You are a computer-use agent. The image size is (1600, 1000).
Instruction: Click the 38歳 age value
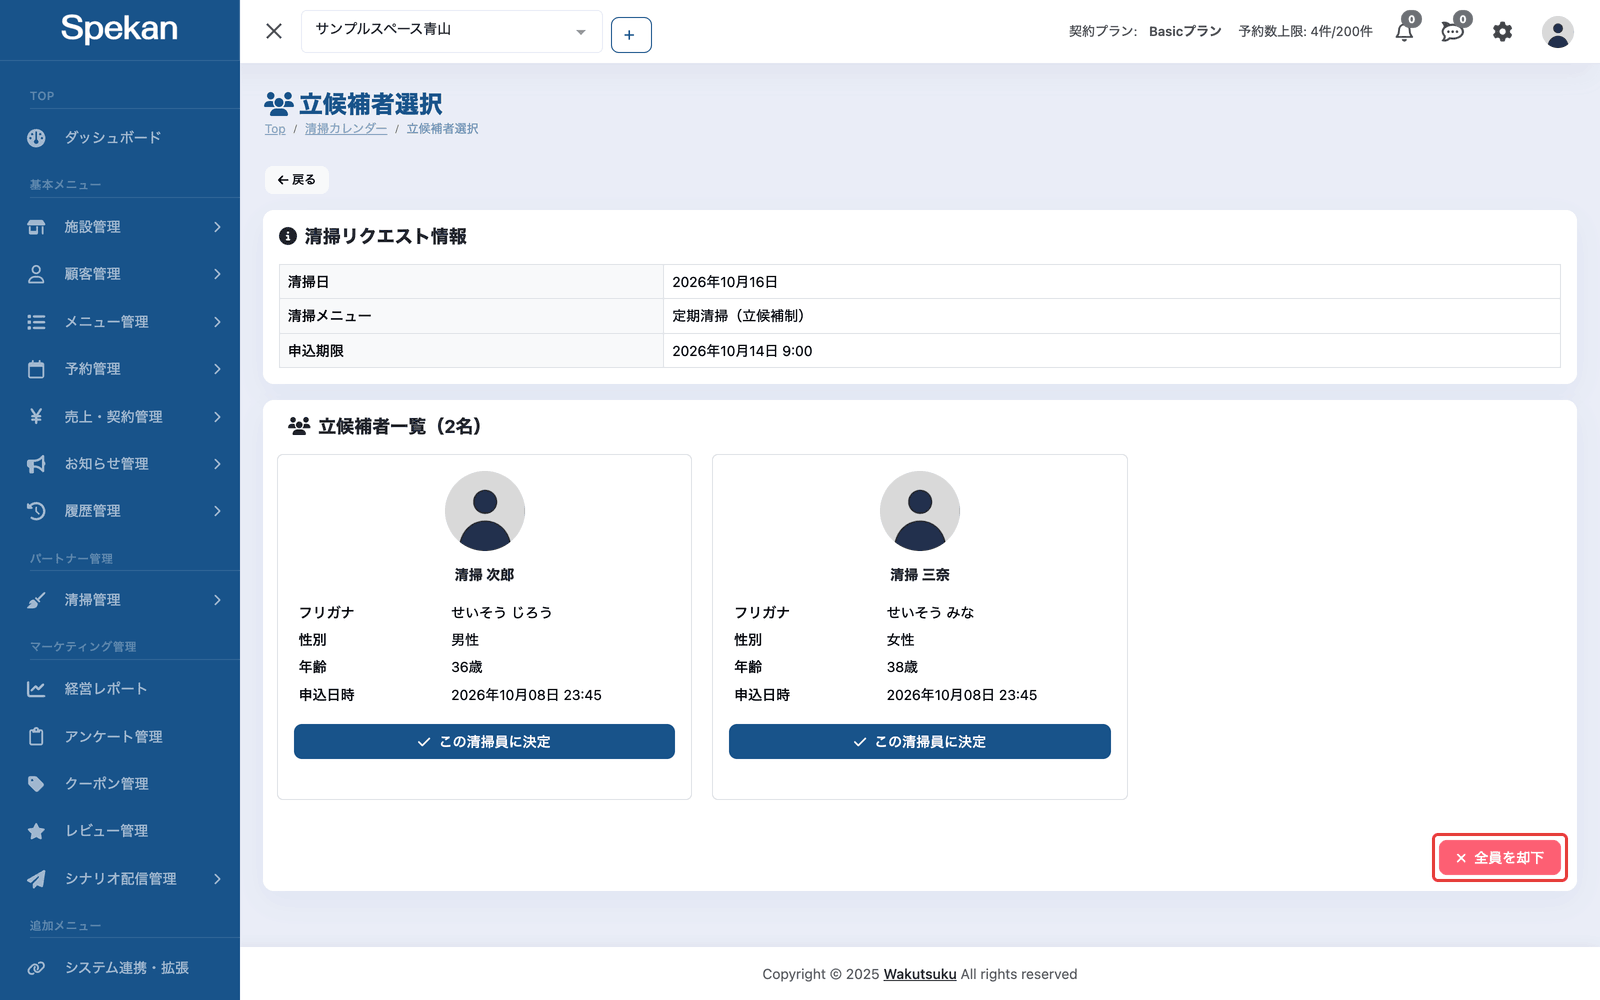pos(902,667)
